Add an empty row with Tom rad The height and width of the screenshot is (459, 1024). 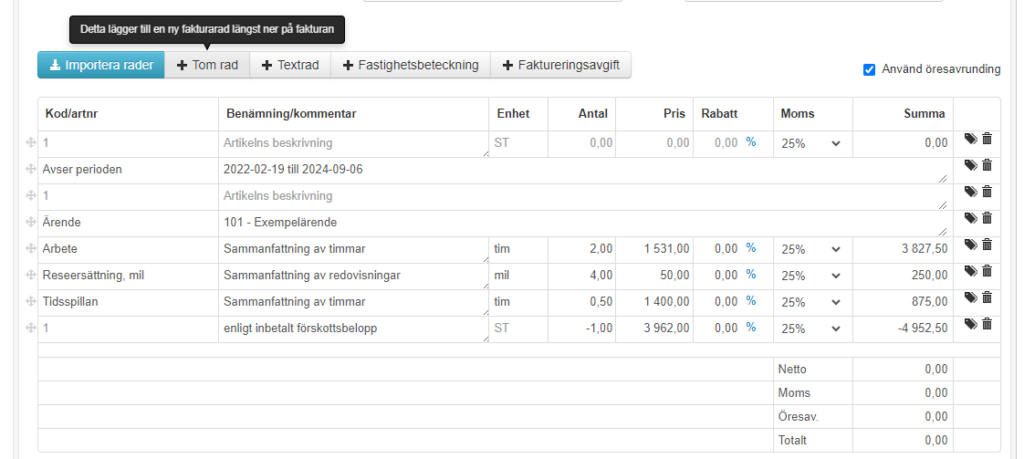click(x=207, y=65)
